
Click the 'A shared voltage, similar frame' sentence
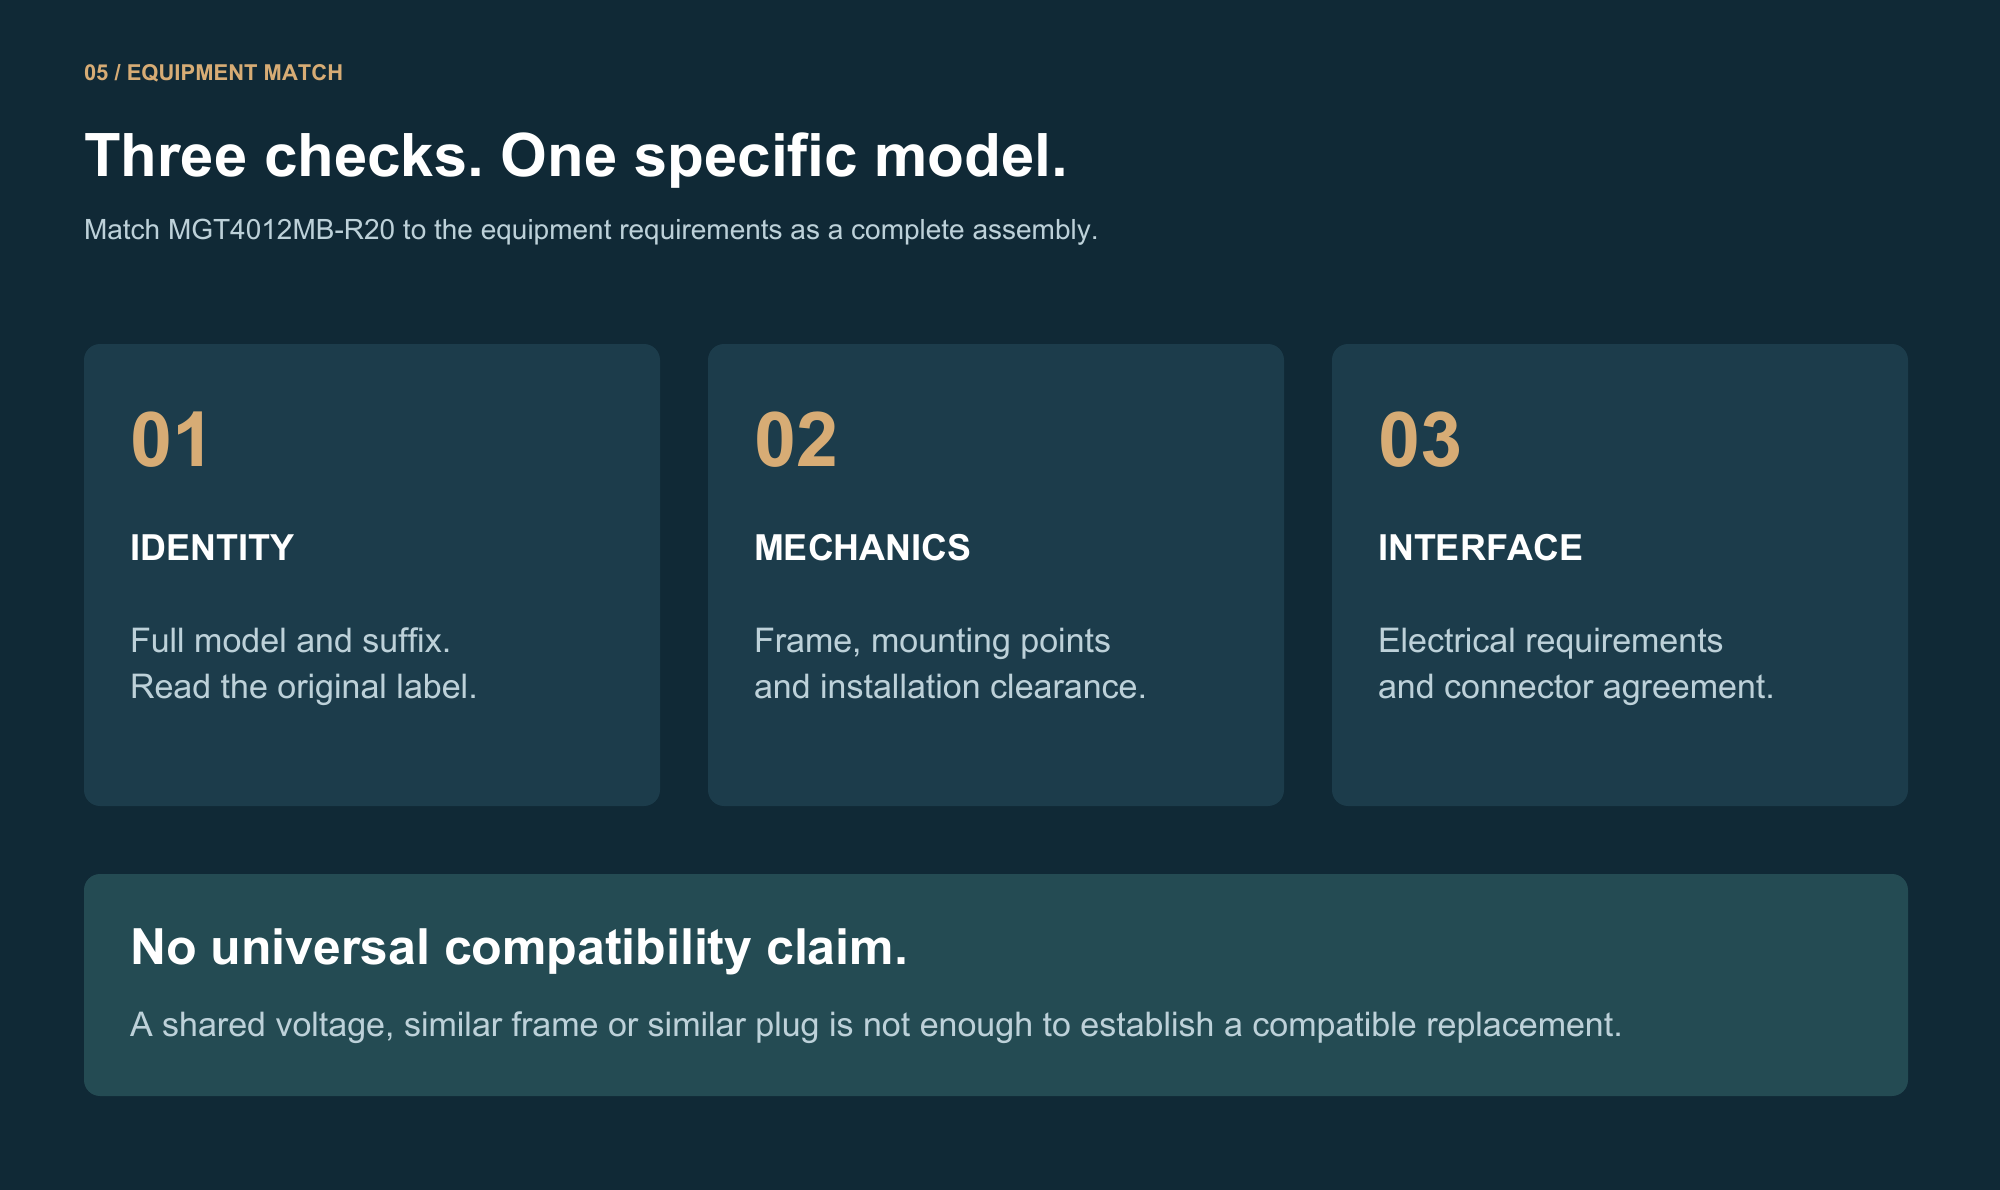pyautogui.click(x=876, y=1025)
